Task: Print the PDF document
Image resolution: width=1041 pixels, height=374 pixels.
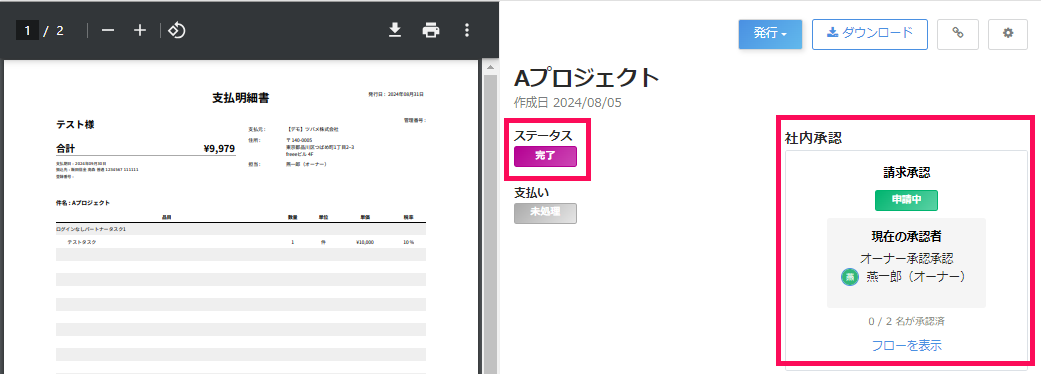Action: (432, 31)
